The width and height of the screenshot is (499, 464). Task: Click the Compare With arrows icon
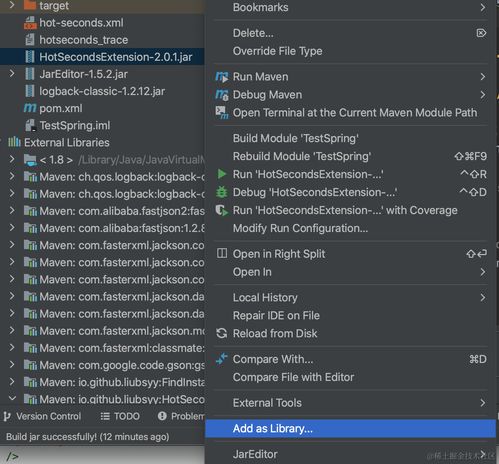[x=222, y=359]
